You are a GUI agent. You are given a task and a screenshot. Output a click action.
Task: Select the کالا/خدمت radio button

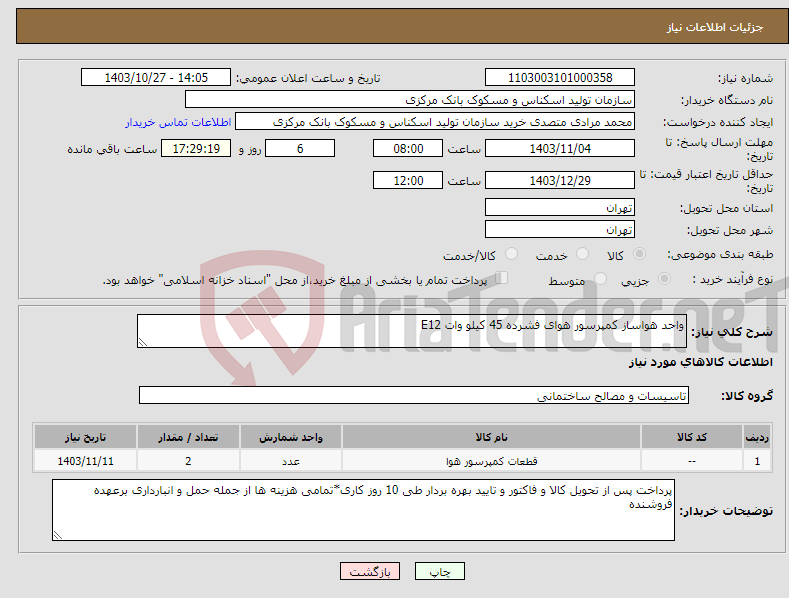click(511, 254)
